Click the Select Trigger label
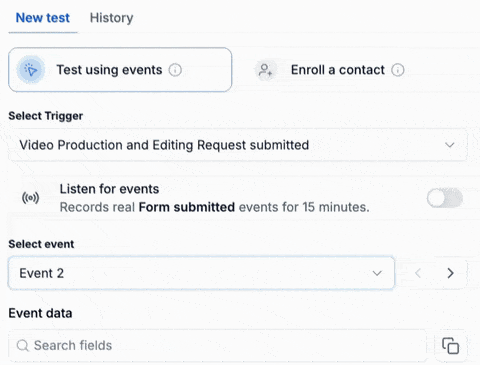The height and width of the screenshot is (365, 480). coord(46,116)
